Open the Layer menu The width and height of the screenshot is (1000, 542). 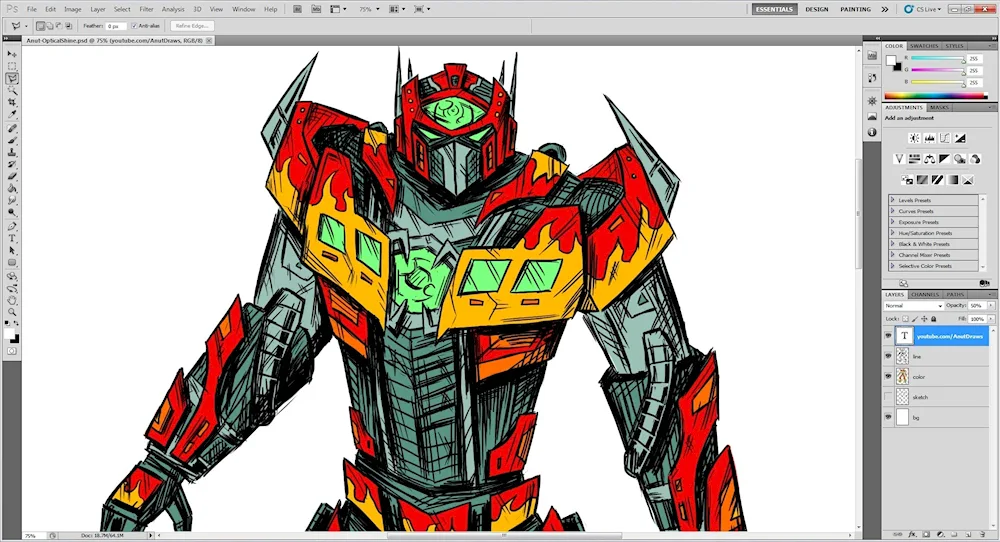98,10
